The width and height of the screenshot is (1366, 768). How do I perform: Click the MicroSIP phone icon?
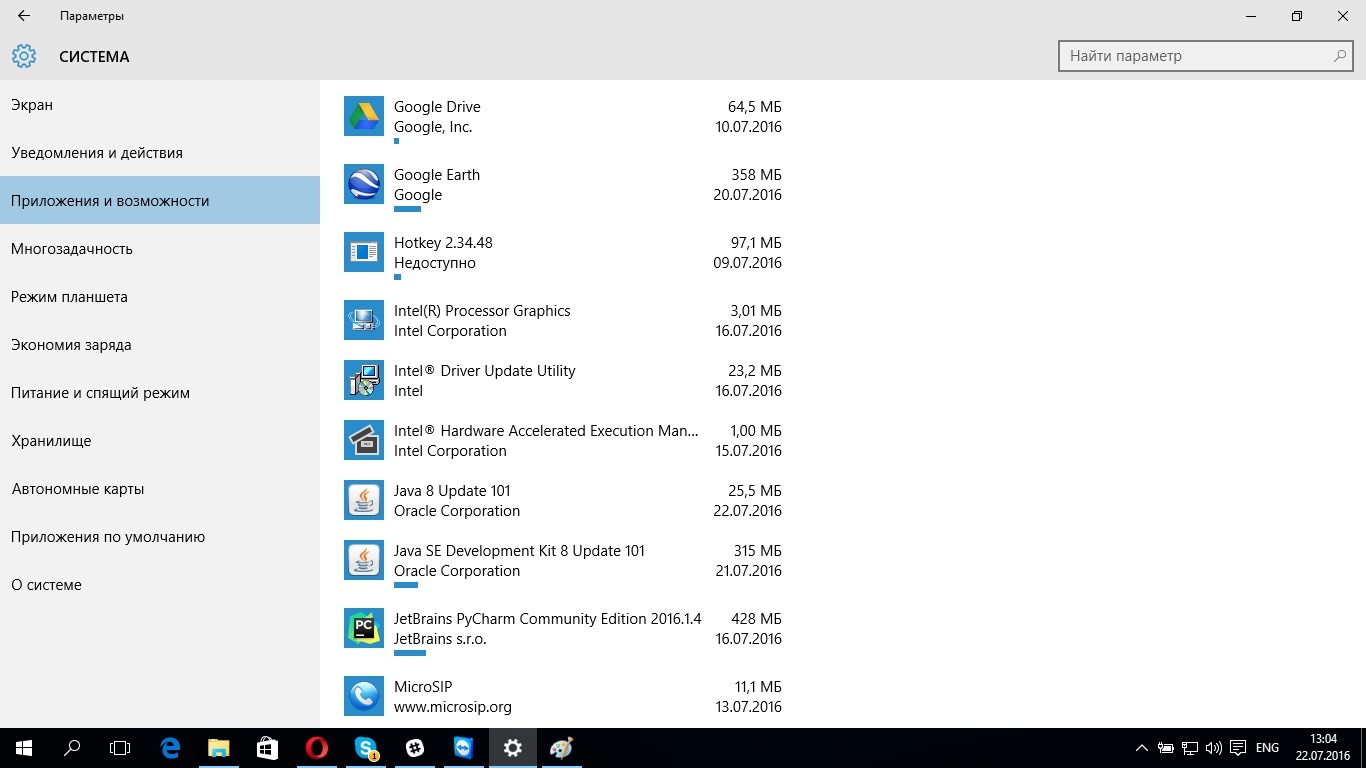(364, 696)
